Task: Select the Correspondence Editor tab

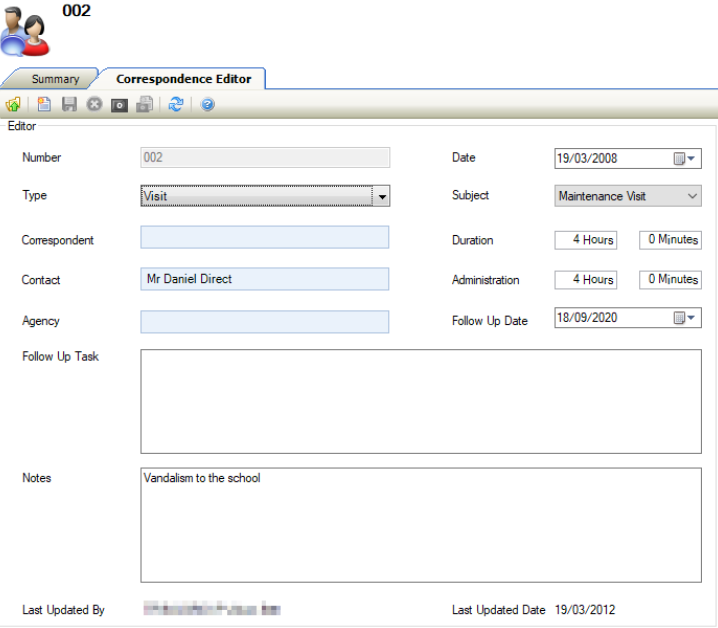Action: pyautogui.click(x=183, y=79)
